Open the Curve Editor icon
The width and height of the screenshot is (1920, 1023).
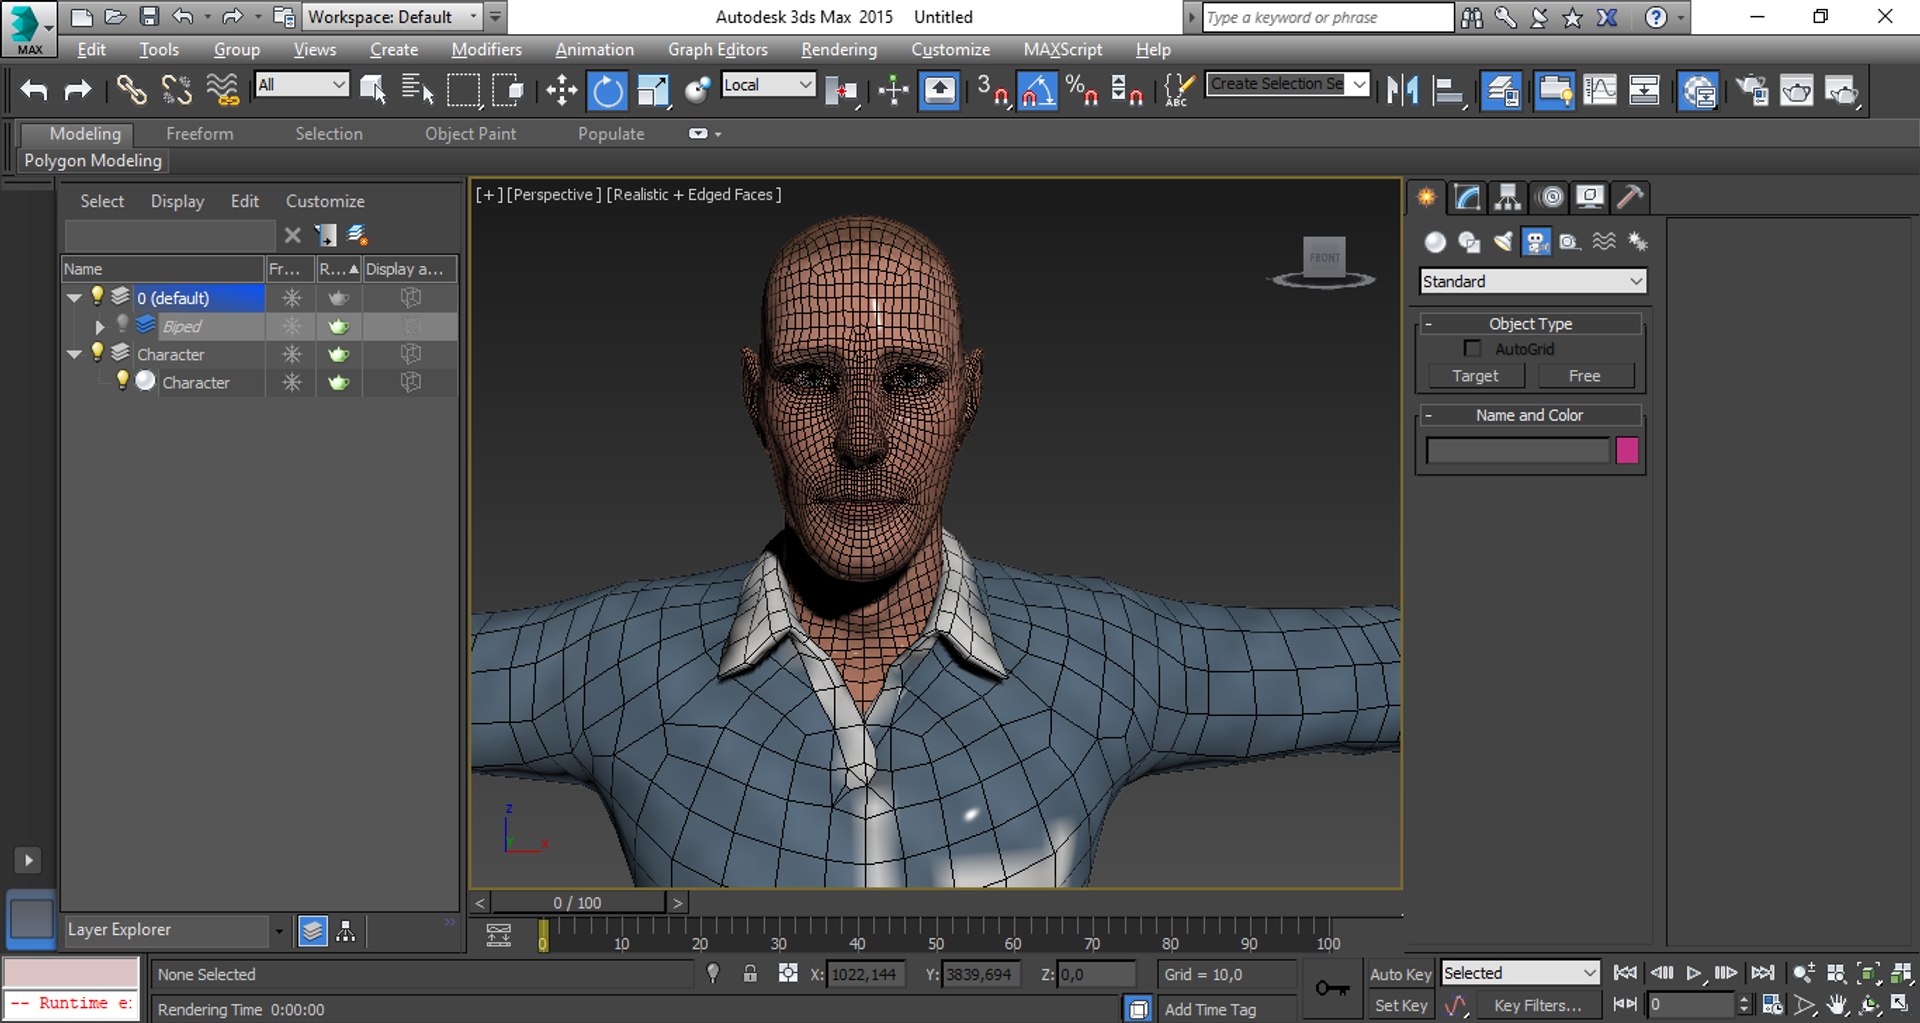click(x=1600, y=91)
